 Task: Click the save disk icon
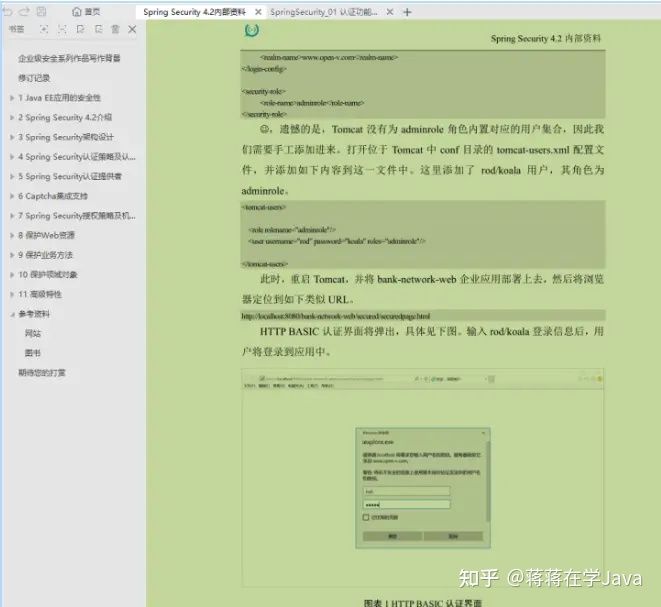pyautogui.click(x=41, y=11)
